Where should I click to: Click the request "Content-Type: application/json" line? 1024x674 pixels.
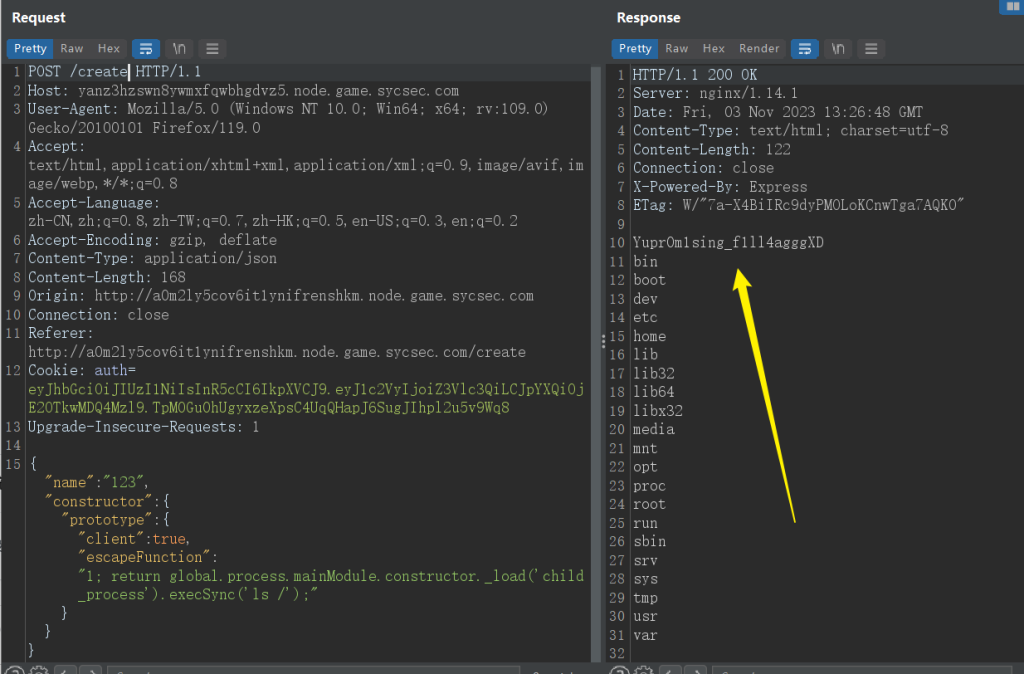(x=152, y=259)
